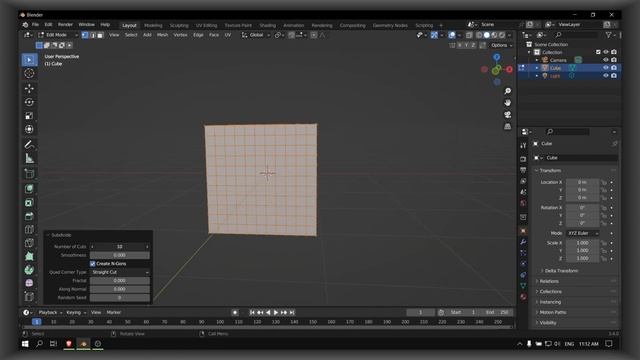Select the Spin tool

29,270
